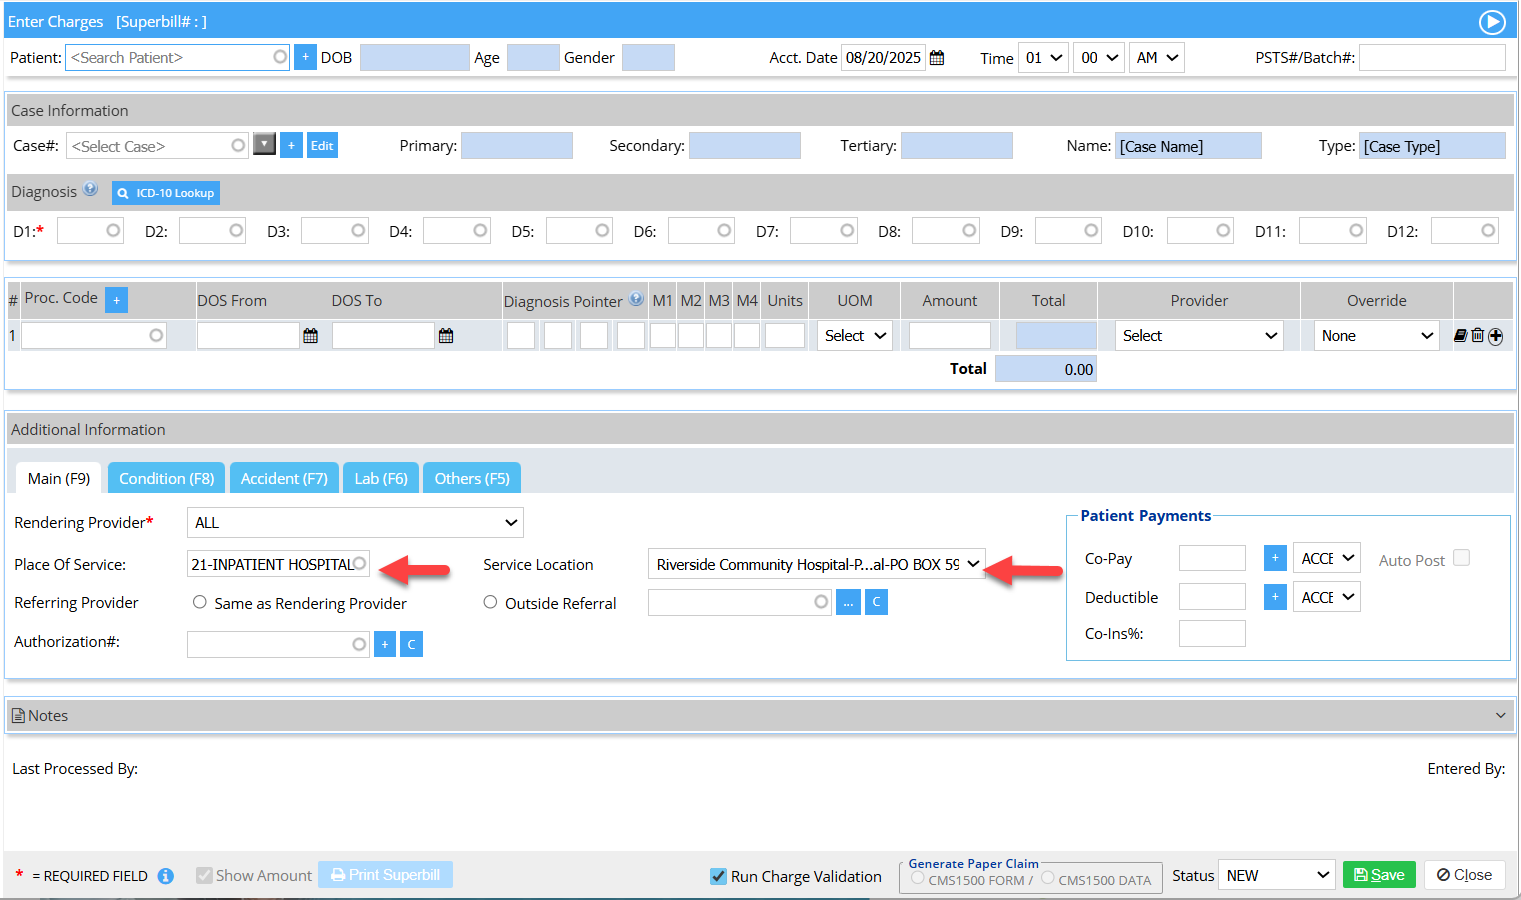Click the green Save button
The height and width of the screenshot is (900, 1521).
pyautogui.click(x=1379, y=875)
